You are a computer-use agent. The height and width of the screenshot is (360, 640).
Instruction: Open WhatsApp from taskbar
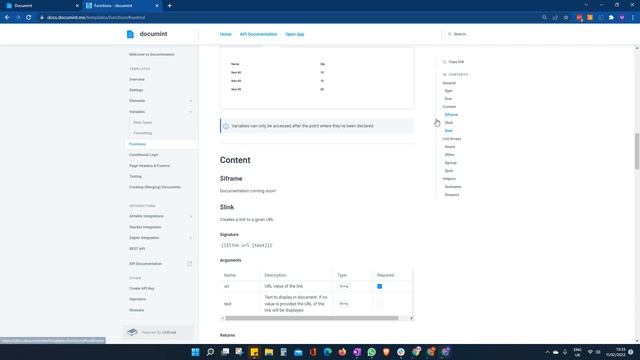[x=371, y=352]
